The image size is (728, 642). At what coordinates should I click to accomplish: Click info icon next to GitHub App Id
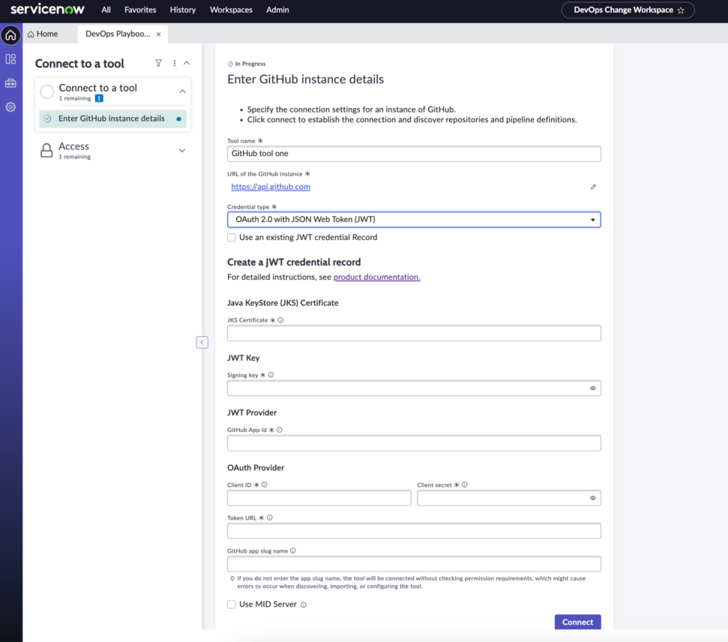[280, 430]
